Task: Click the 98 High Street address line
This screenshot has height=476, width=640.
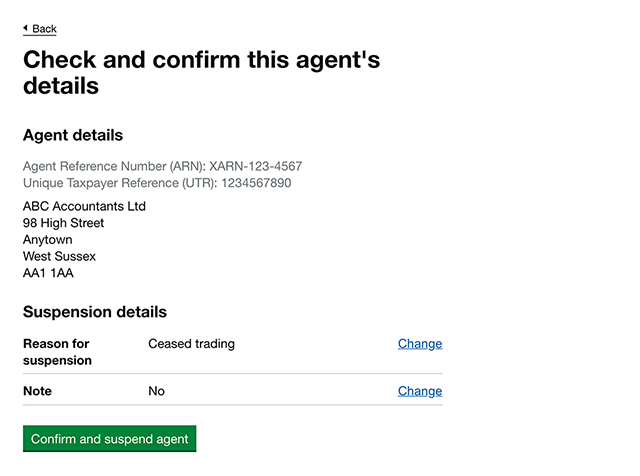Action: (64, 223)
